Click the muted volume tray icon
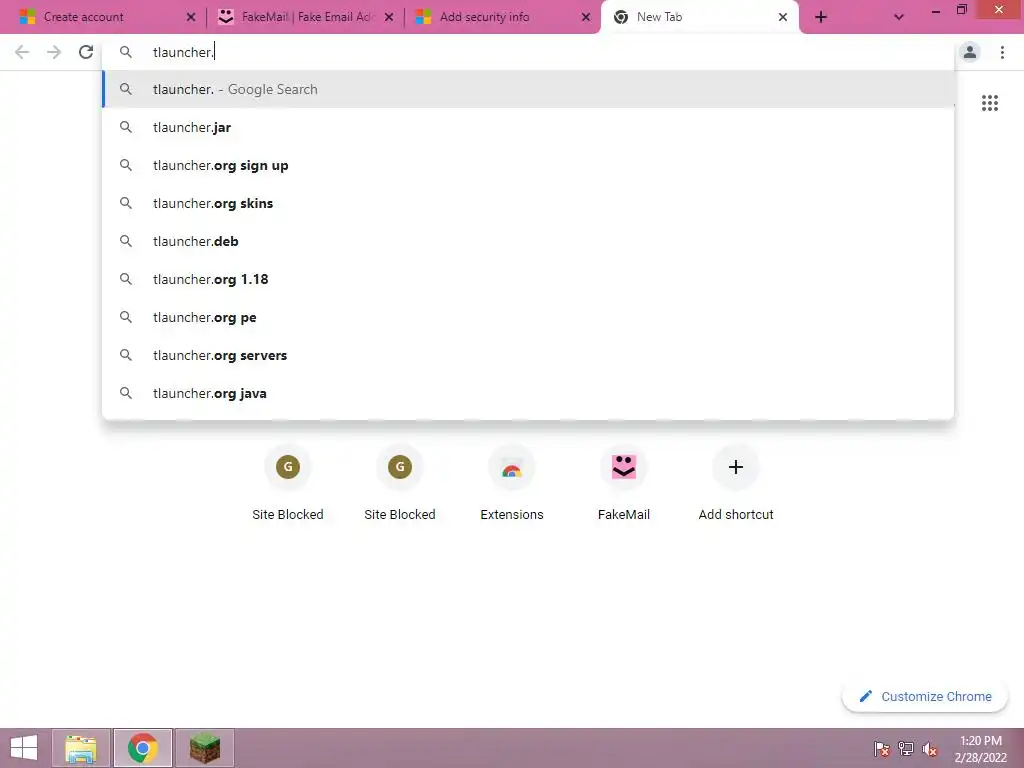1024x768 pixels. [930, 748]
